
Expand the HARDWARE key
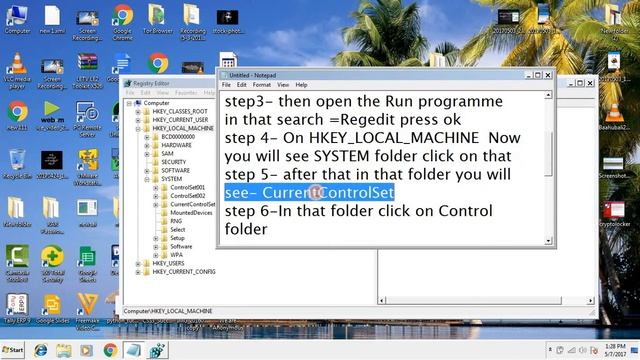(147, 145)
